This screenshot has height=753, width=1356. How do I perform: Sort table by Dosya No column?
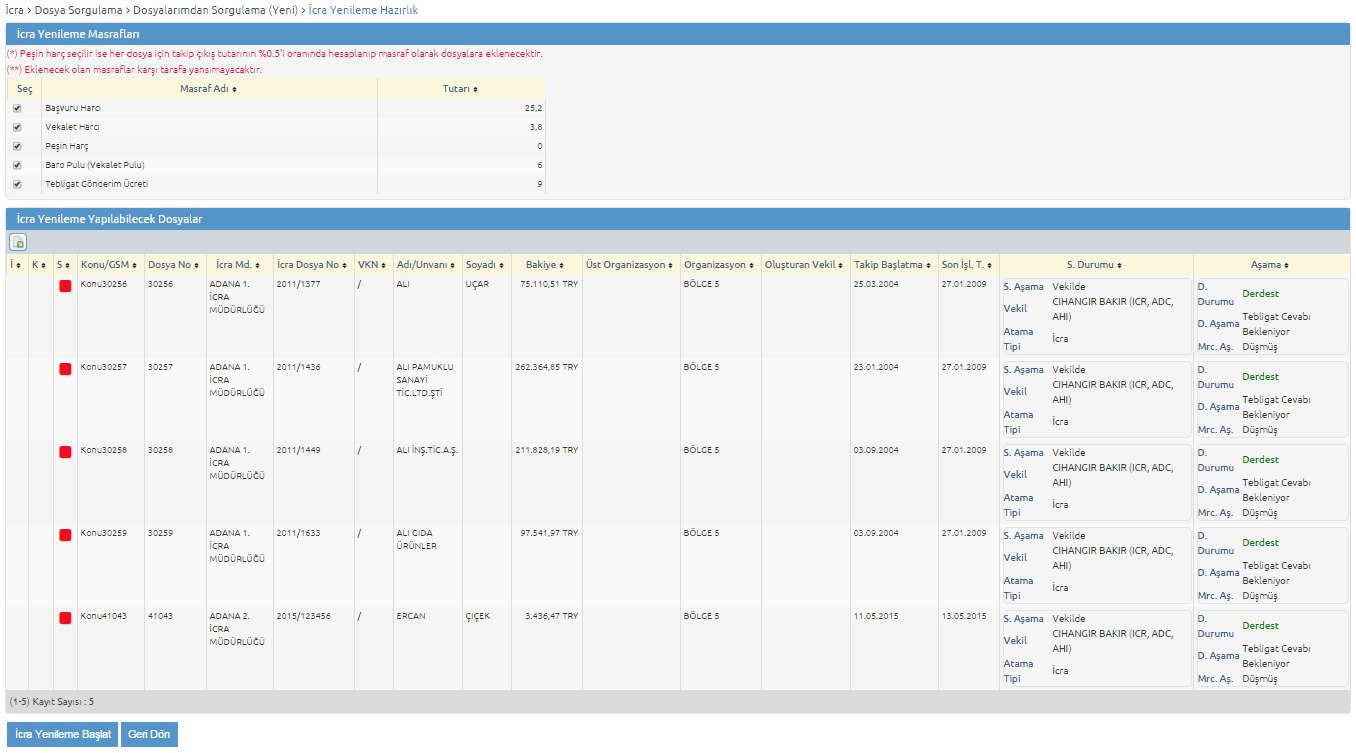point(175,265)
